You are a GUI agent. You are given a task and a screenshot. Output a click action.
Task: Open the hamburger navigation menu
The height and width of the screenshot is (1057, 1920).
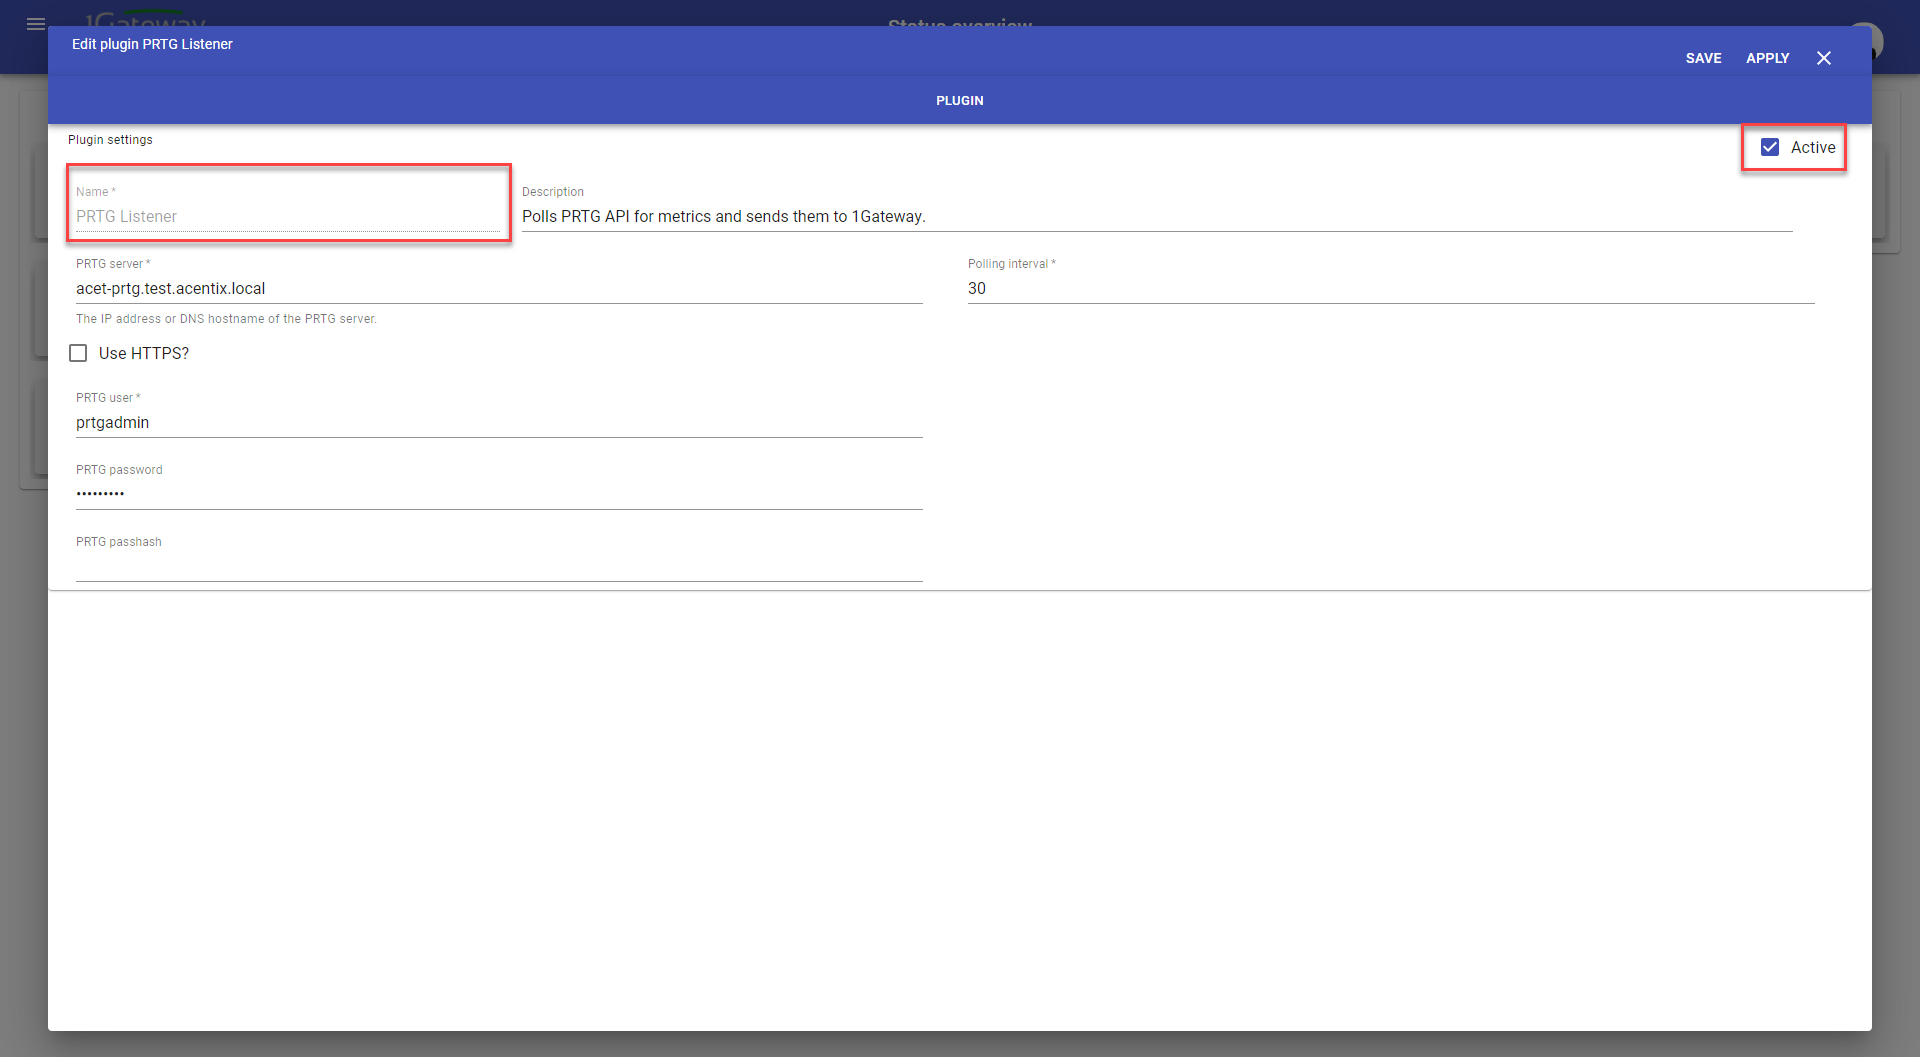point(36,24)
